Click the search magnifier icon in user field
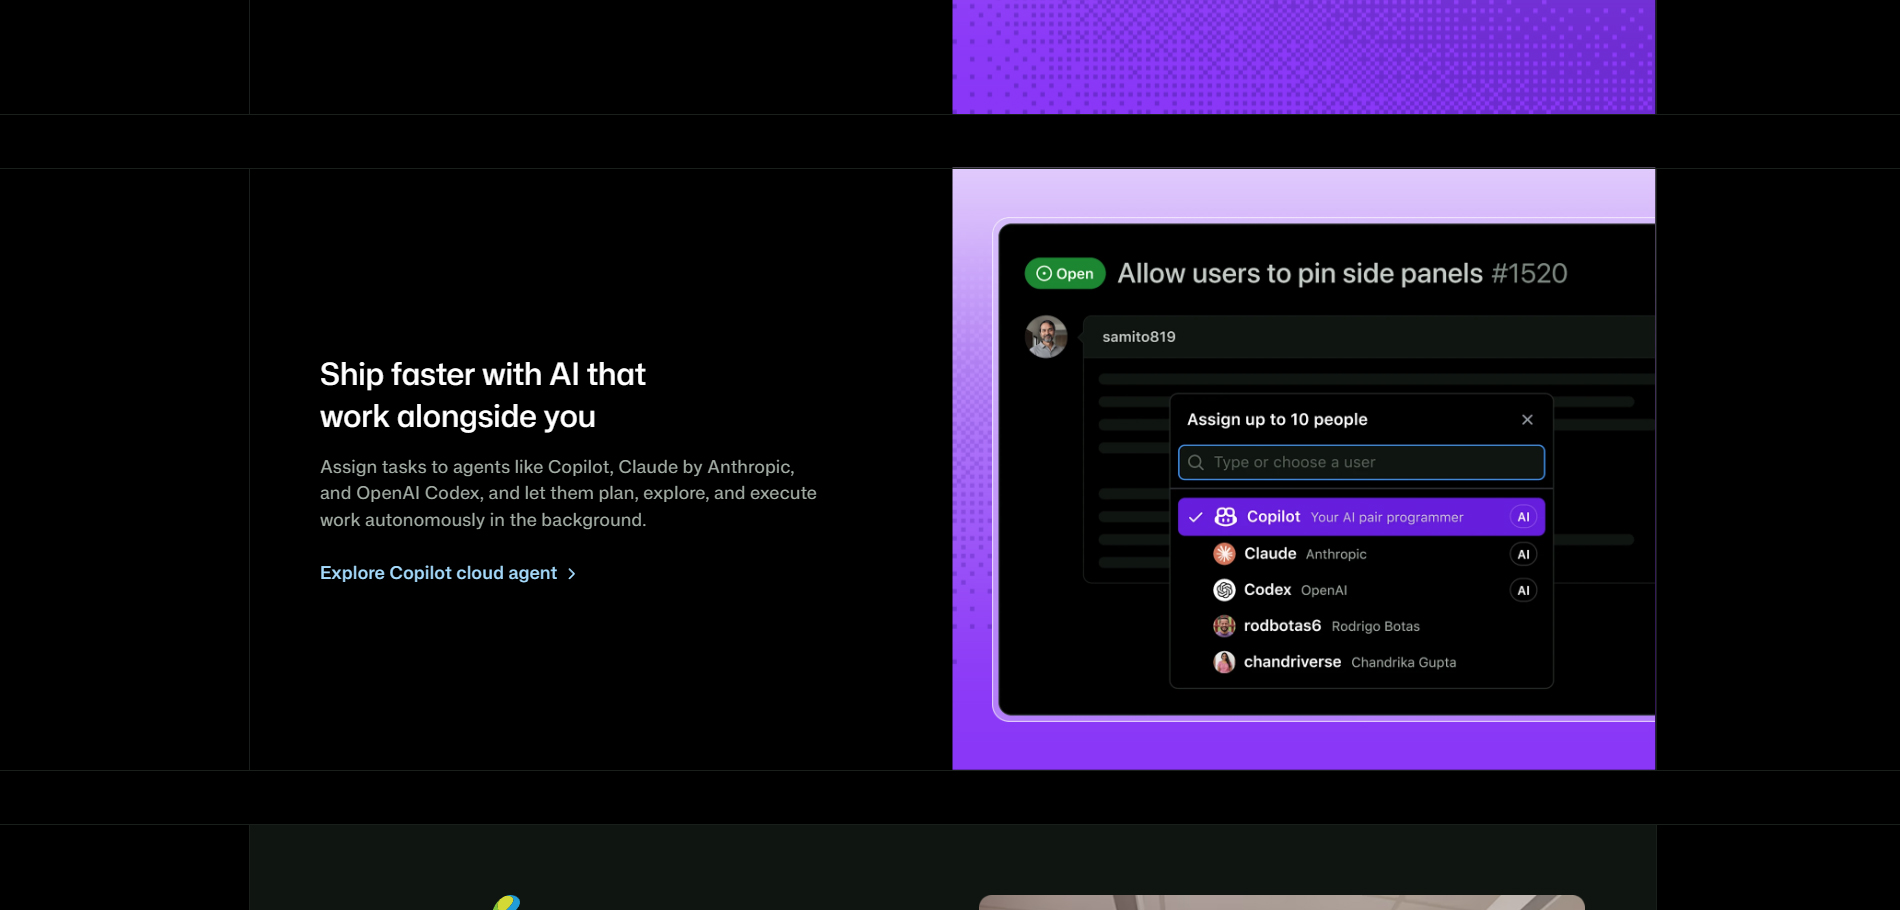The width and height of the screenshot is (1900, 910). 1196,462
